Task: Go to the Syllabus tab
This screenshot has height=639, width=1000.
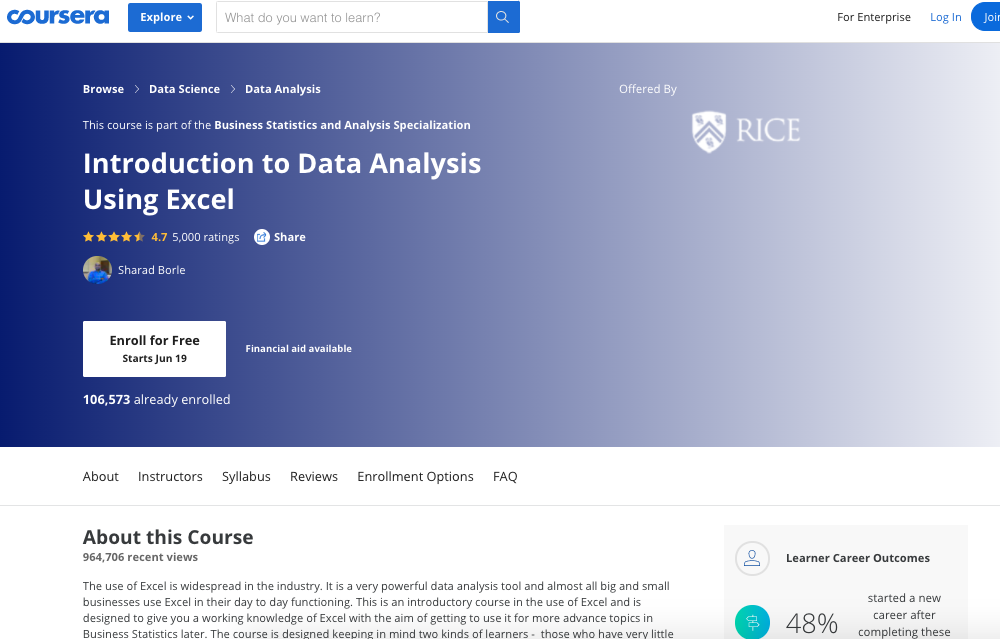Action: coord(246,476)
